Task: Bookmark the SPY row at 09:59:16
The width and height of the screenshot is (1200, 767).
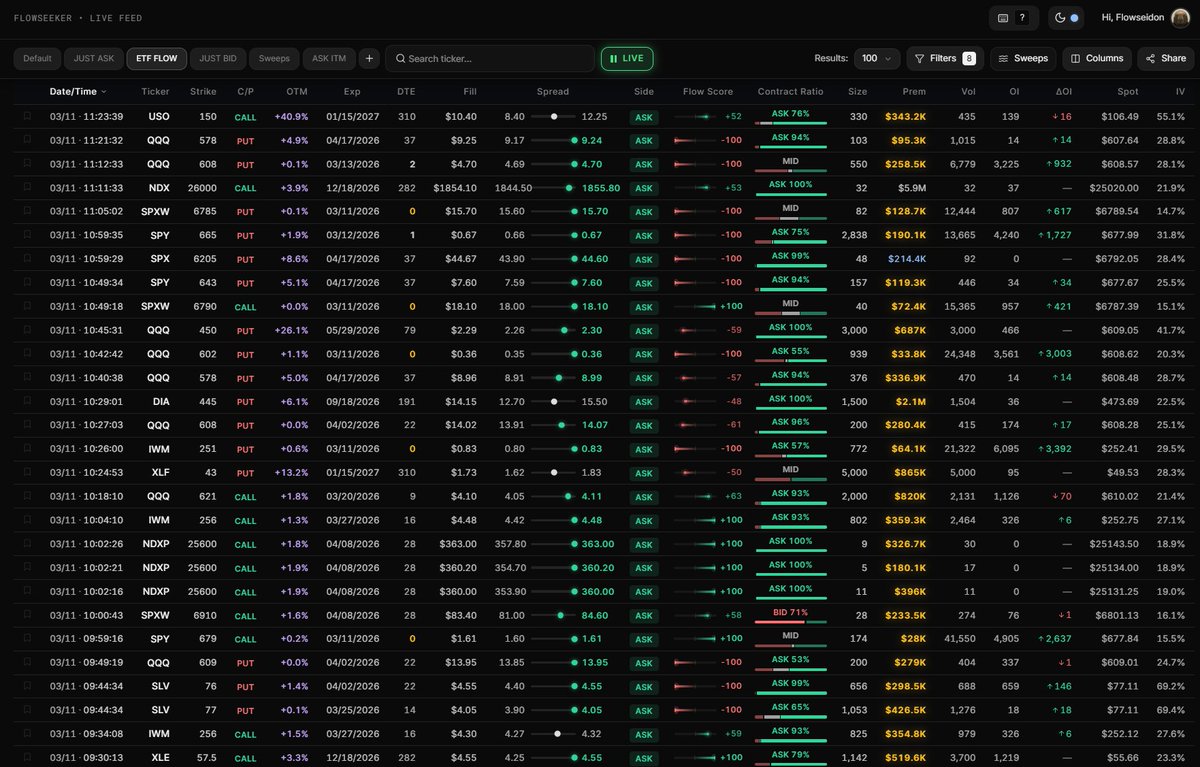Action: coord(28,638)
